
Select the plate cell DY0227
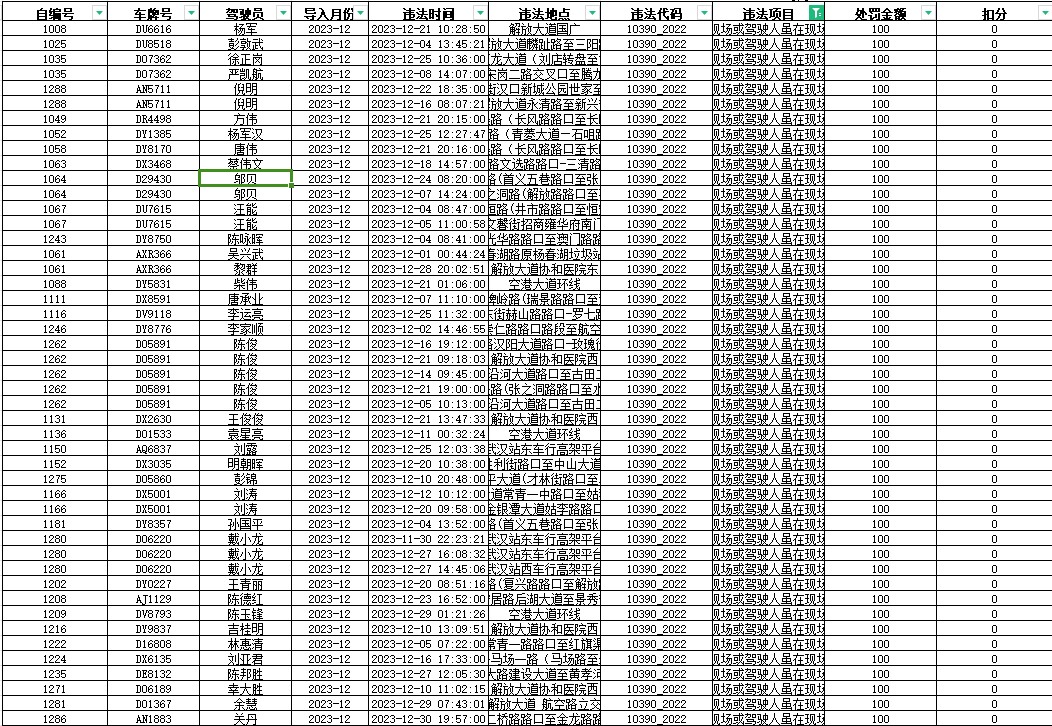153,584
